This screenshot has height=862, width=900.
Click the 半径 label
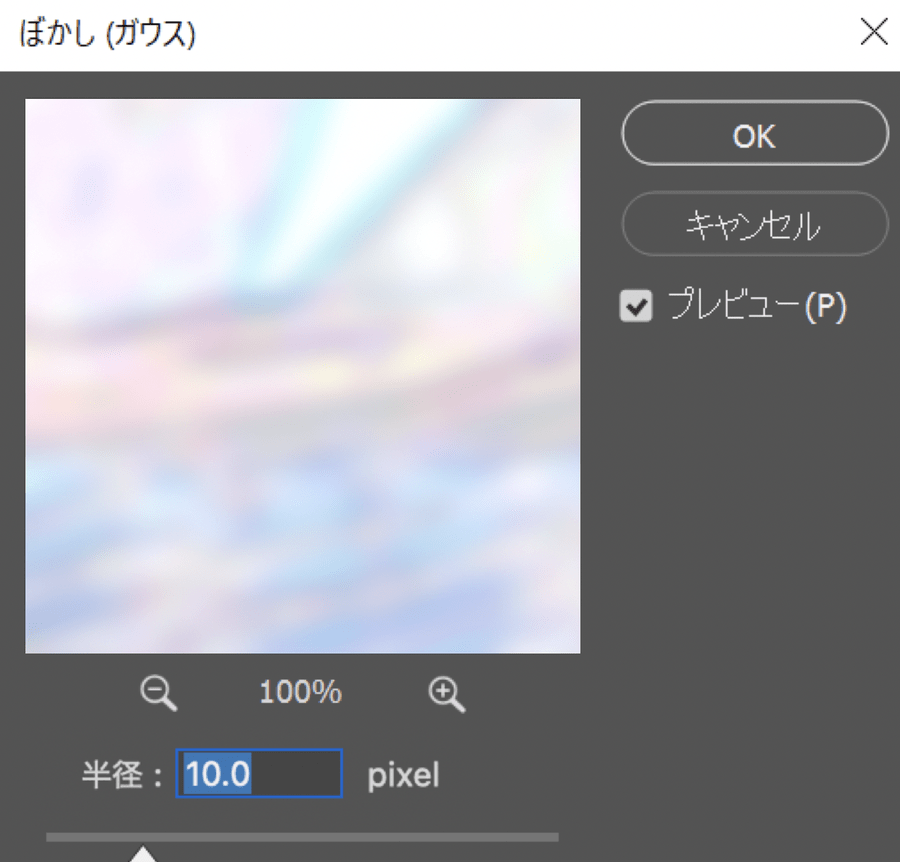coord(112,775)
